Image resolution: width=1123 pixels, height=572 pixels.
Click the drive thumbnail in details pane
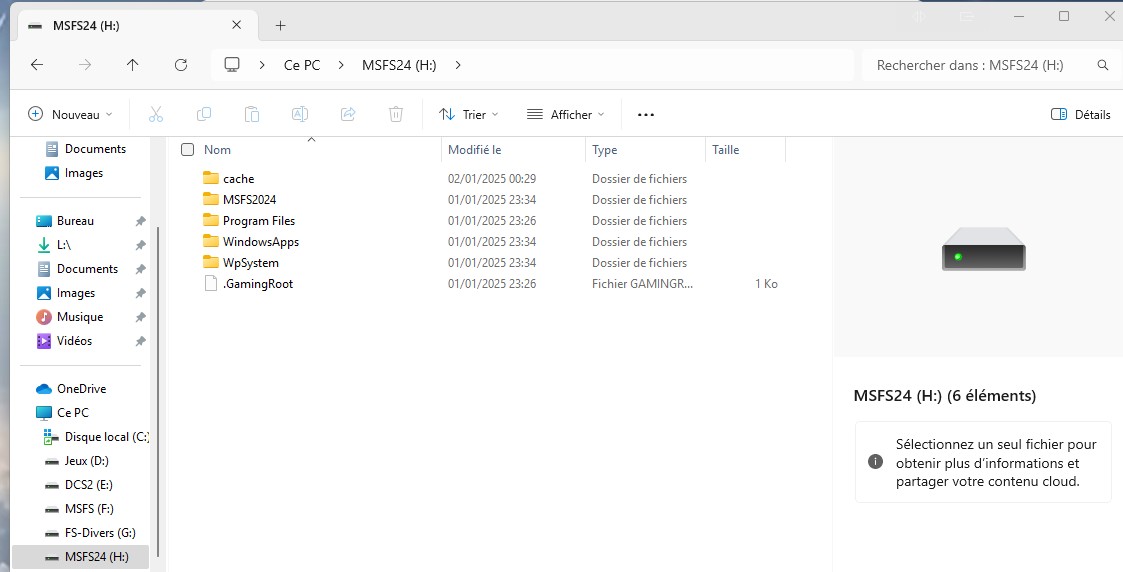point(983,248)
